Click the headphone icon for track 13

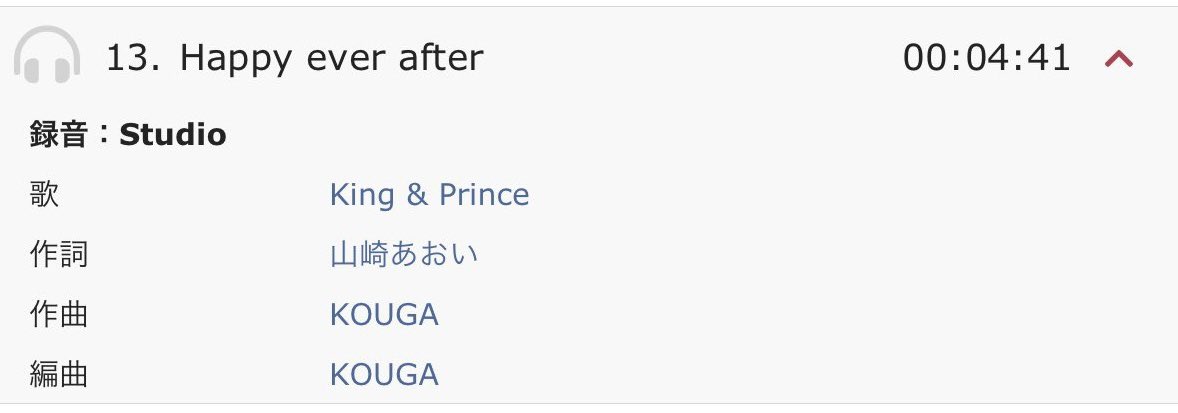point(47,58)
